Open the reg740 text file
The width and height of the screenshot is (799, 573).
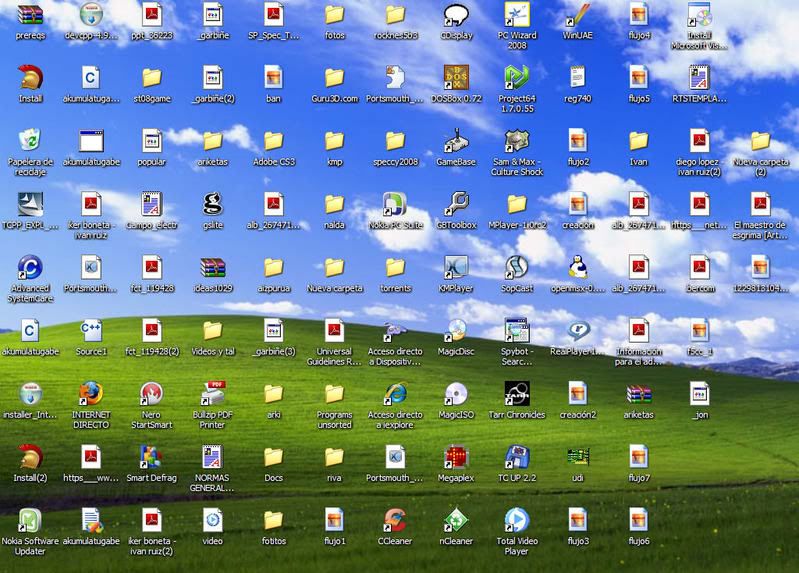(577, 77)
